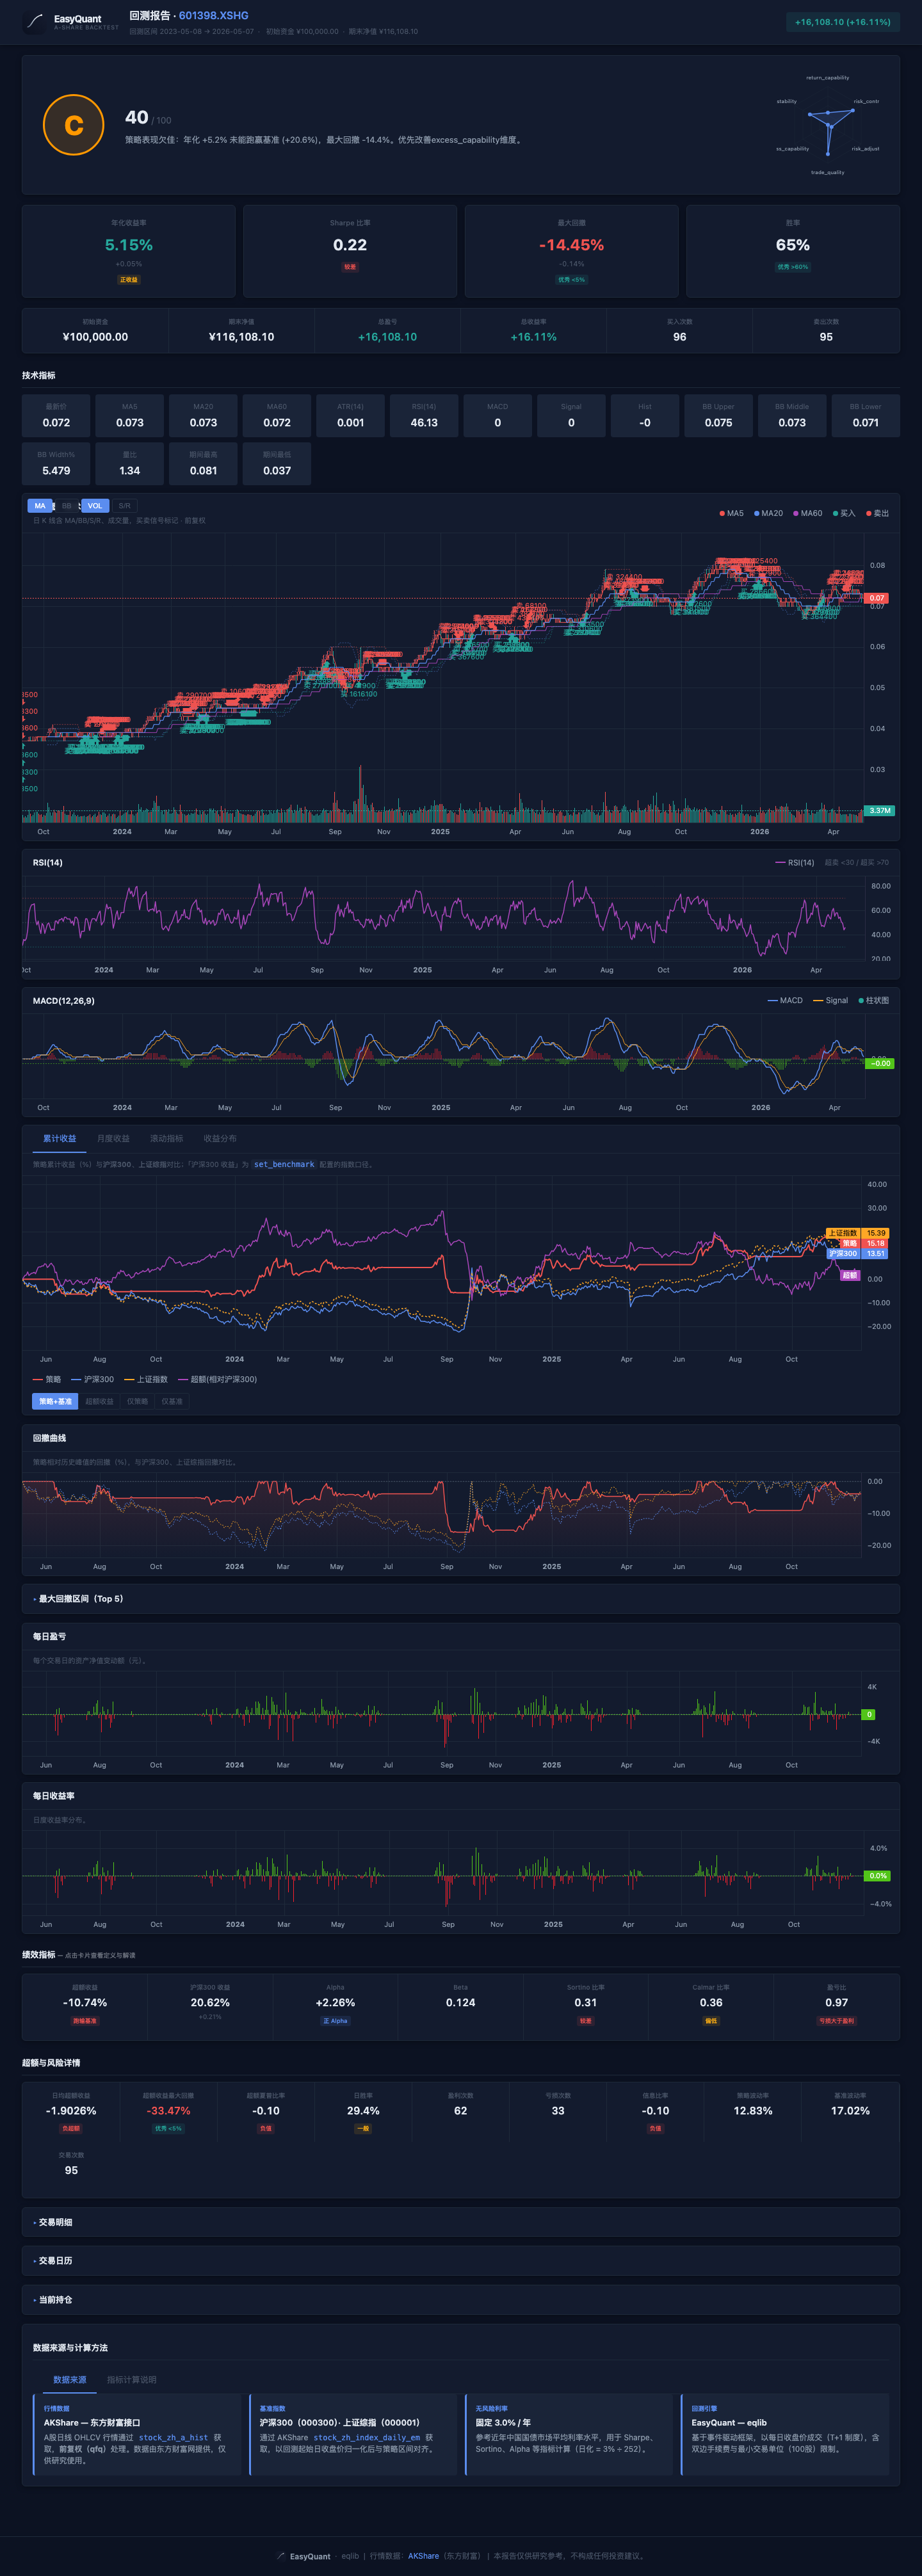
Task: Click the strategy capability radar chart
Action: pos(828,126)
